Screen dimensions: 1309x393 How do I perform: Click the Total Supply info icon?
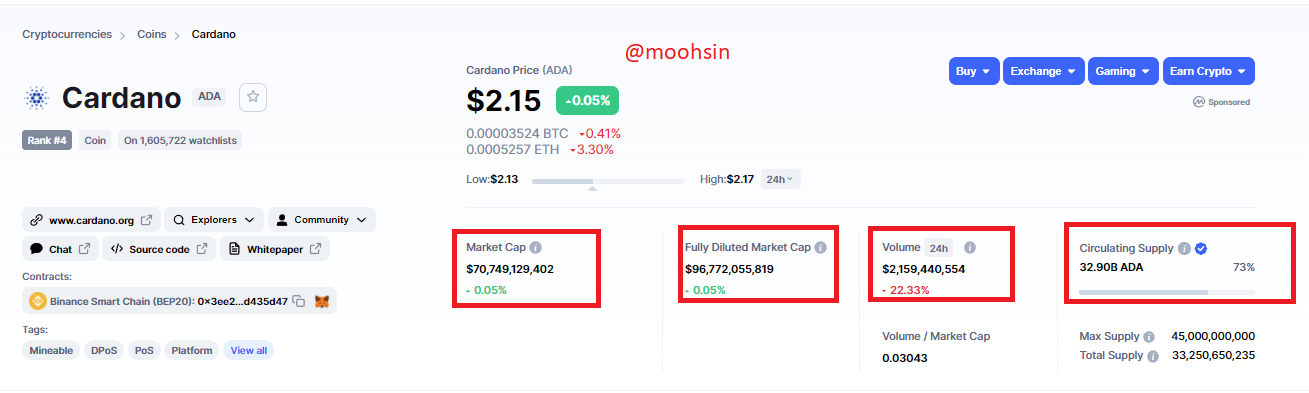click(x=1153, y=356)
